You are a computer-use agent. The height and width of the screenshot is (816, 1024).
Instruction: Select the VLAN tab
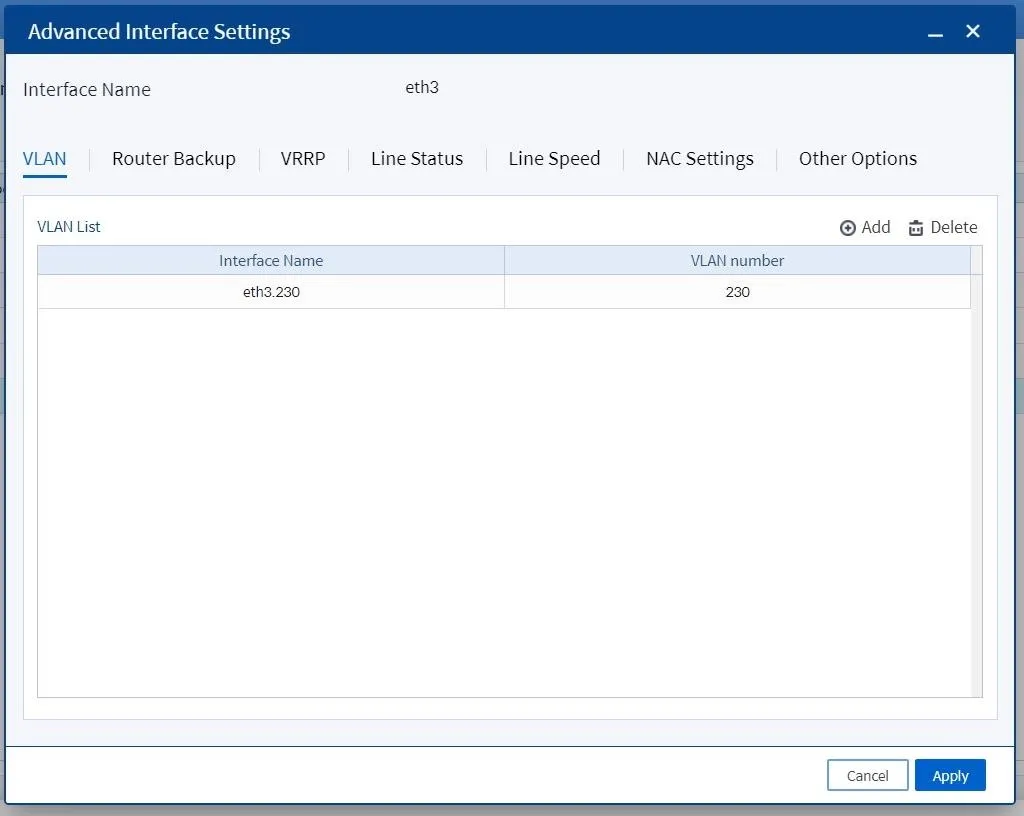44,159
